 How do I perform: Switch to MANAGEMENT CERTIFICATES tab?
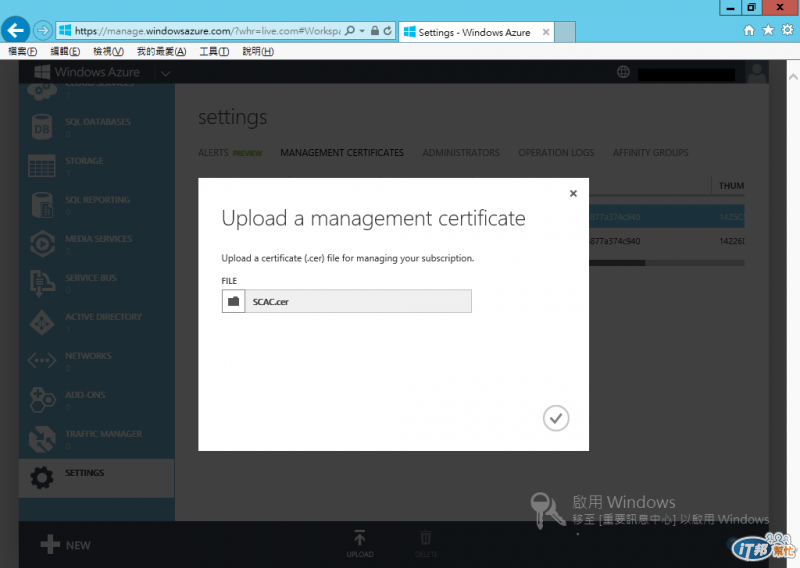tap(342, 153)
